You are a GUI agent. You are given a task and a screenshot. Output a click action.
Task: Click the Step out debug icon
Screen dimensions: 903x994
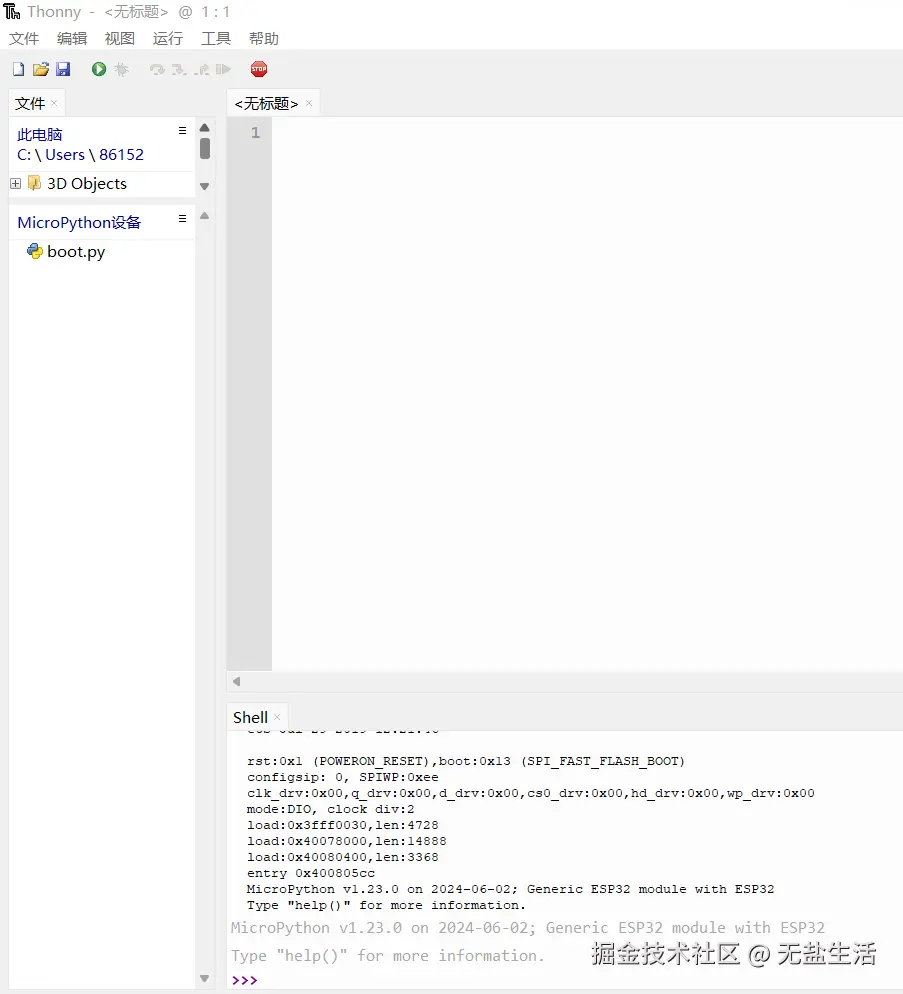(x=202, y=69)
